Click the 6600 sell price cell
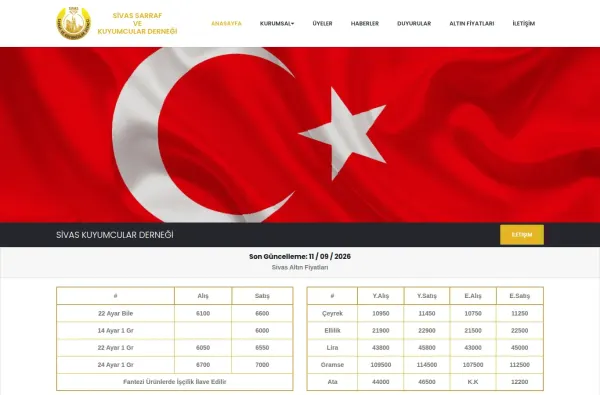 click(x=262, y=313)
